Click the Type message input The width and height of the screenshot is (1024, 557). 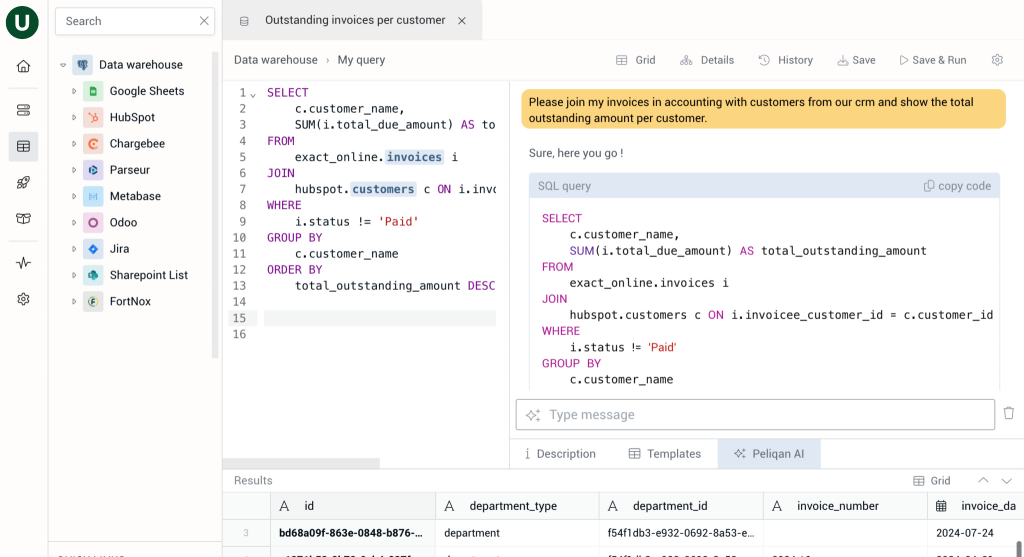pyautogui.click(x=755, y=415)
